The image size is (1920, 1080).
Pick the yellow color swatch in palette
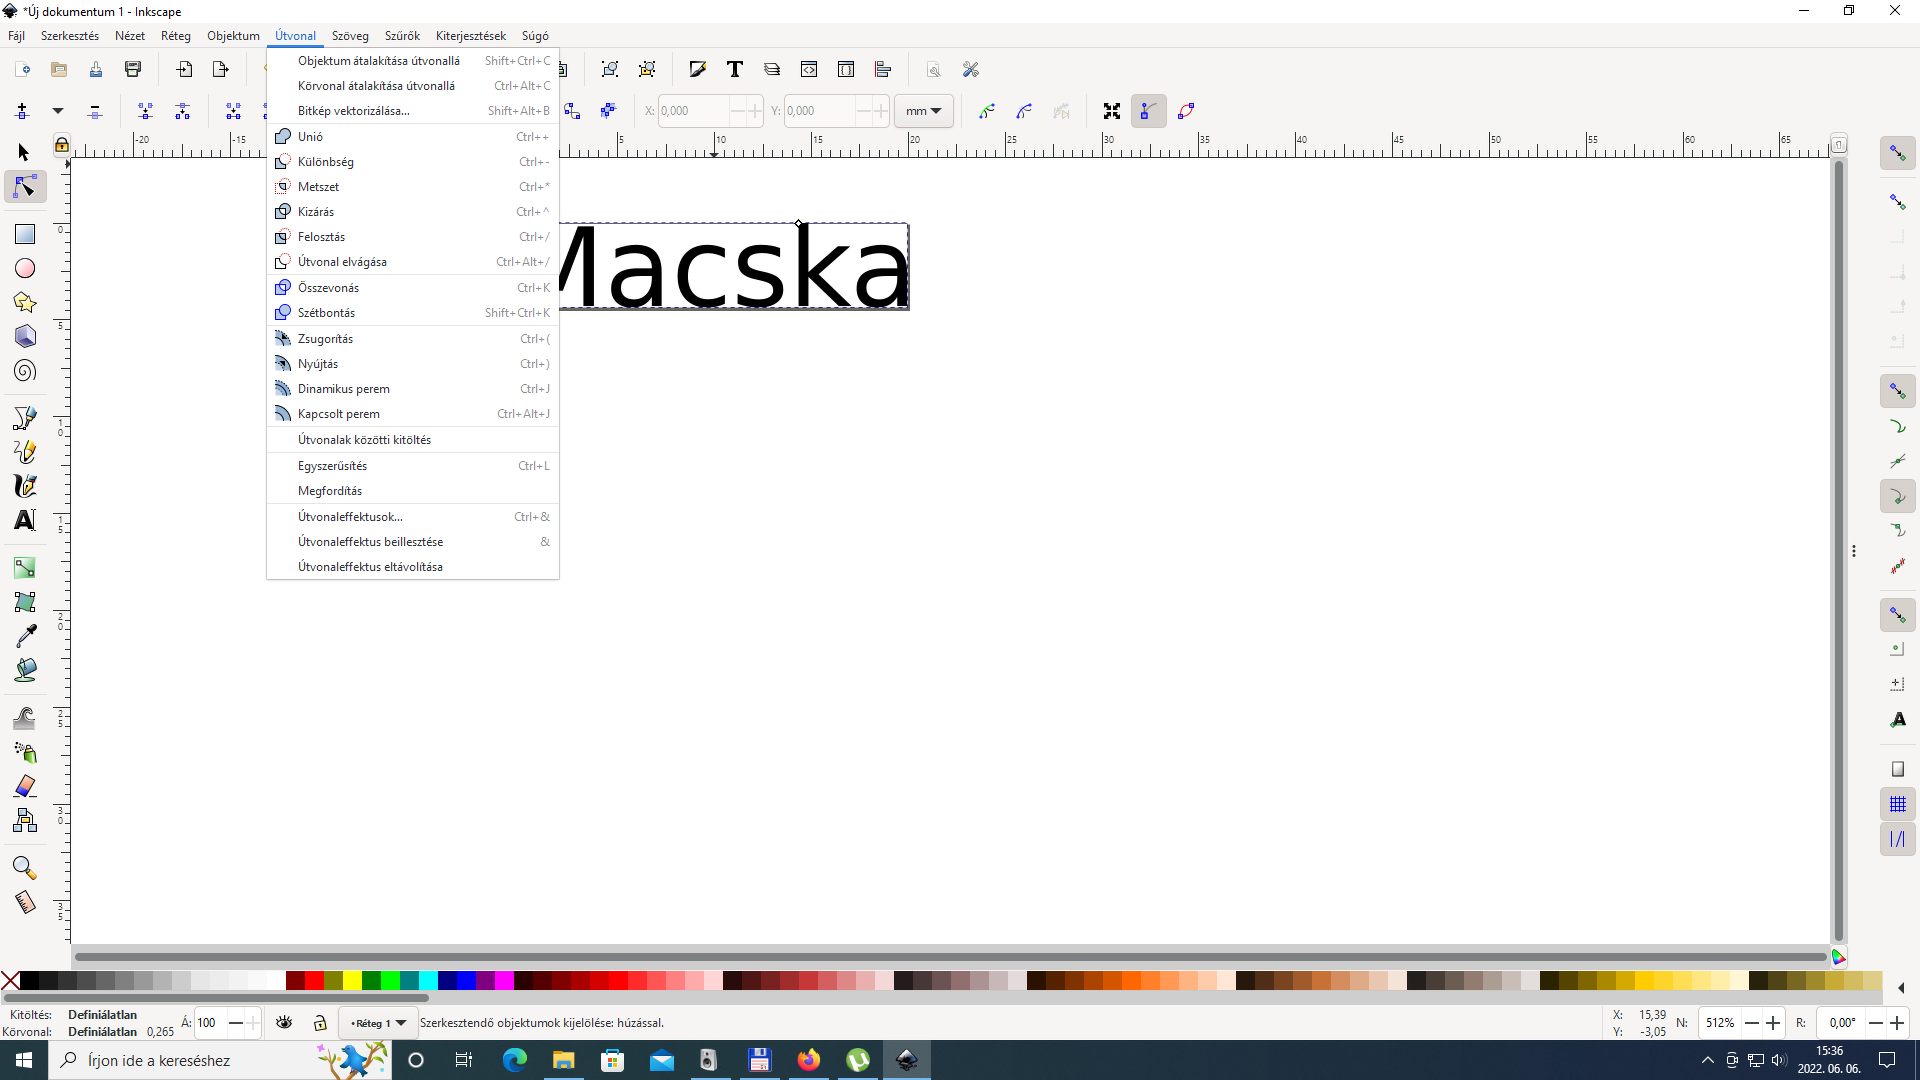[352, 981]
